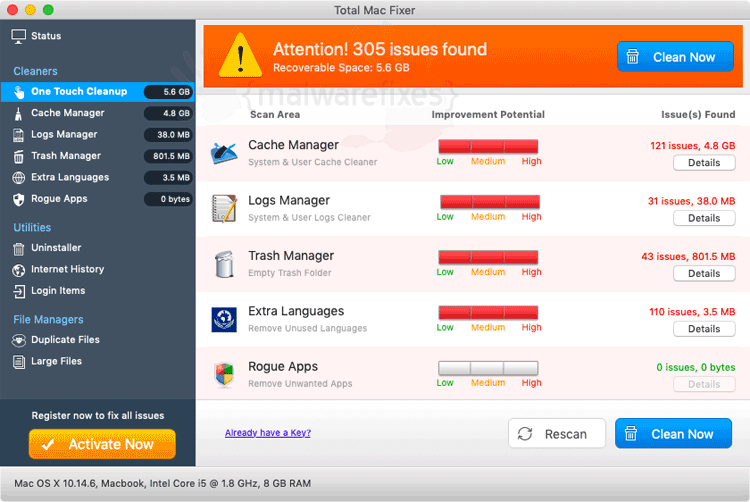The image size is (750, 502).
Task: Click the bottom Clean Now button
Action: coord(673,434)
